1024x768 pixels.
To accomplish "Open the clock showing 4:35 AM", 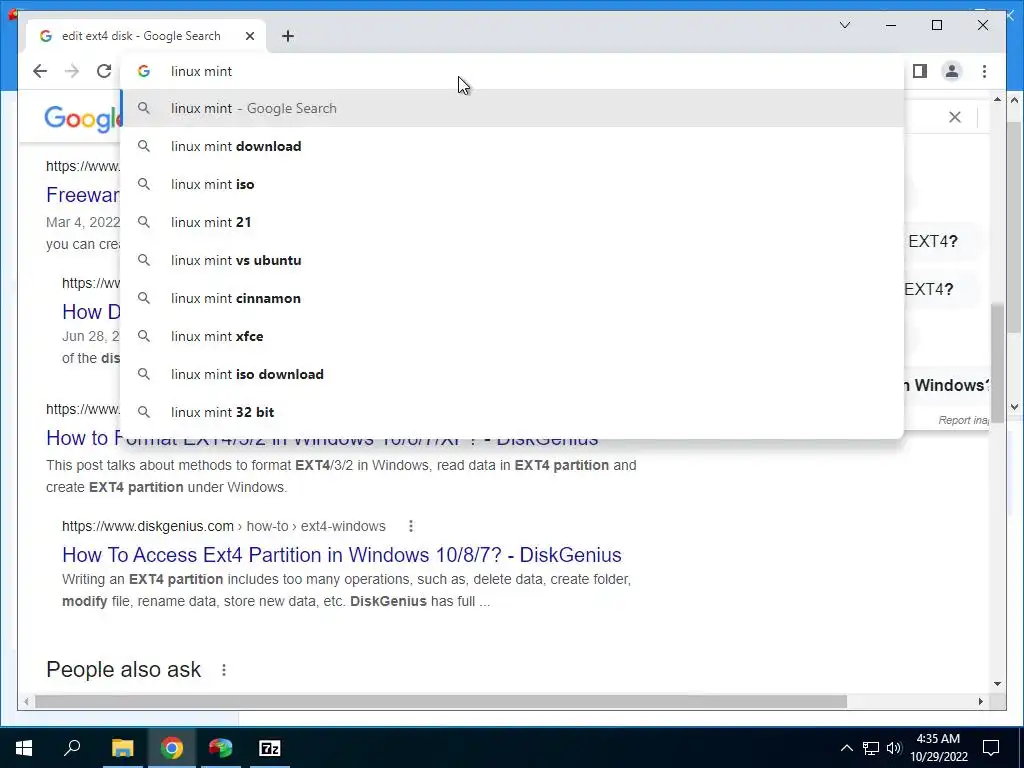I will [938, 748].
